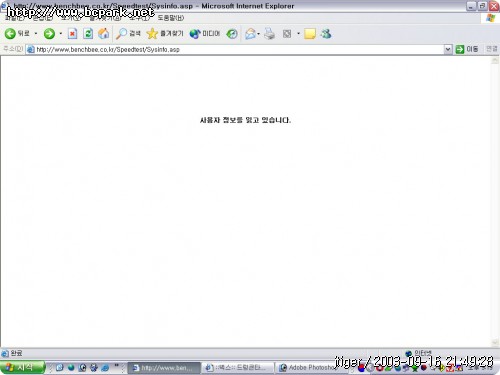Show browsing History with the clock icon
This screenshot has width=500, height=375.
pyautogui.click(x=232, y=33)
